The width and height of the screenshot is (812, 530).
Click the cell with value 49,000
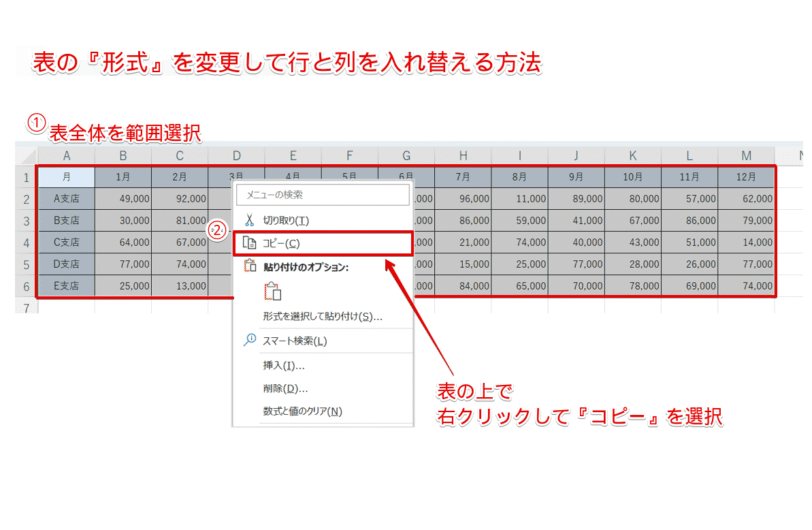[123, 198]
